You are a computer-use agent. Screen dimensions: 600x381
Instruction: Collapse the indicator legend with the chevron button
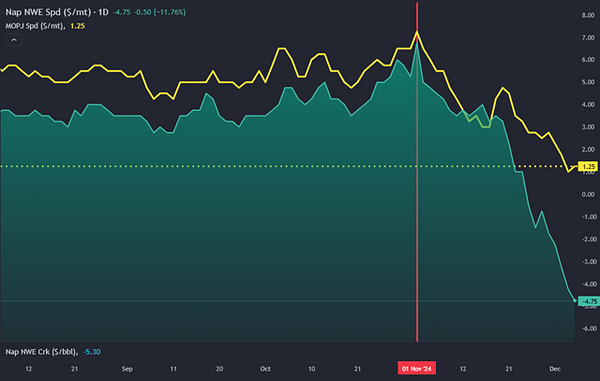click(14, 40)
